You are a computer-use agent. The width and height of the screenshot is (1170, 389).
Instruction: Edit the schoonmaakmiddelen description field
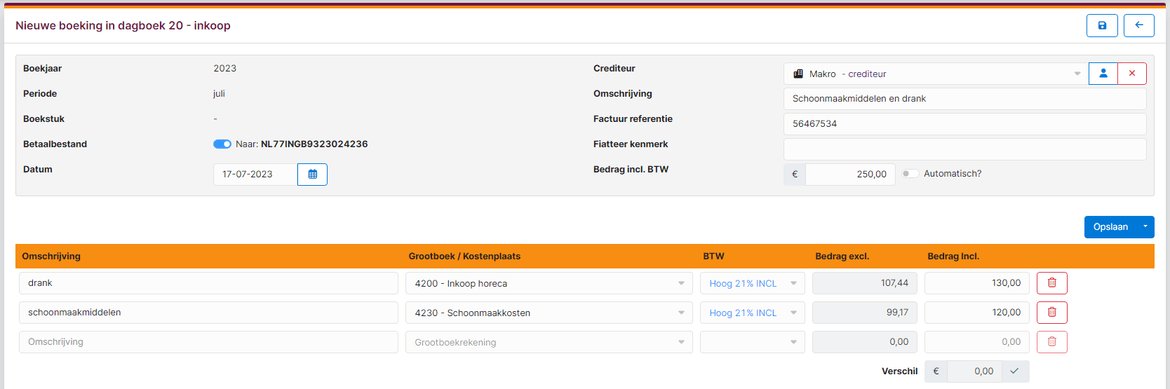209,313
